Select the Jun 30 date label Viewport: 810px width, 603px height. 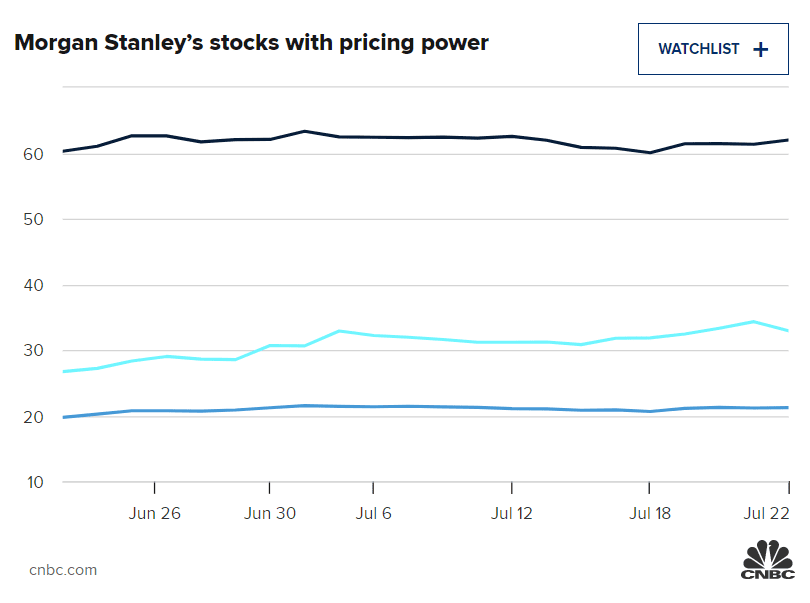pyautogui.click(x=270, y=514)
